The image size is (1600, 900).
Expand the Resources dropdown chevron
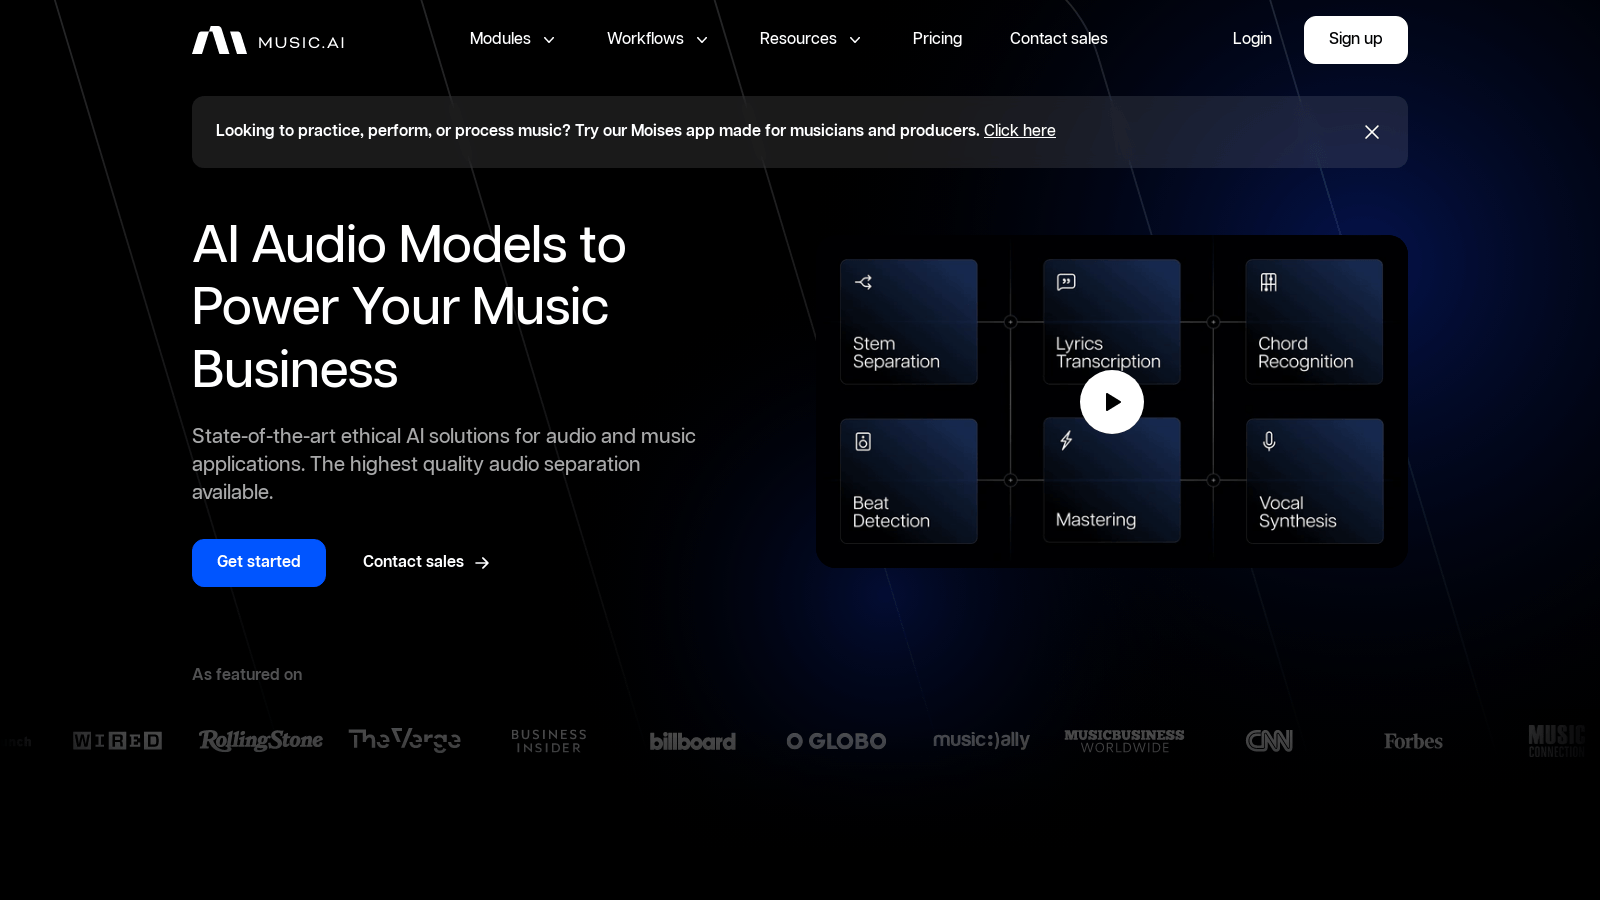coord(855,40)
